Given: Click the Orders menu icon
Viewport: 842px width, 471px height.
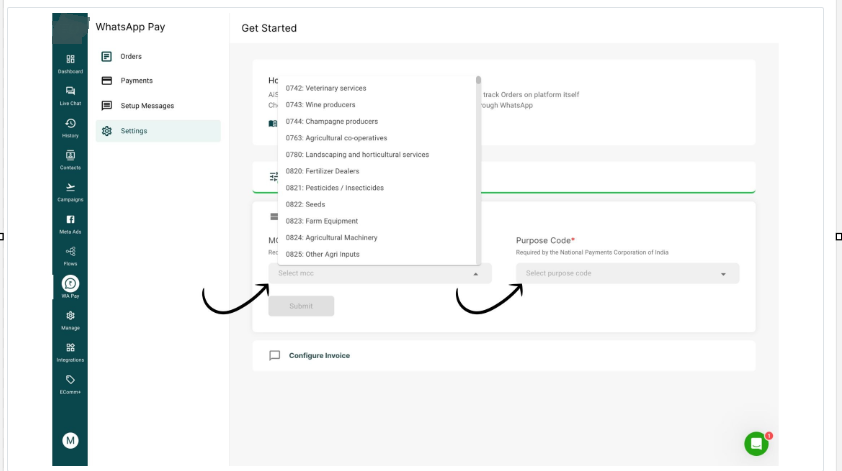Looking at the screenshot, I should click(x=107, y=56).
